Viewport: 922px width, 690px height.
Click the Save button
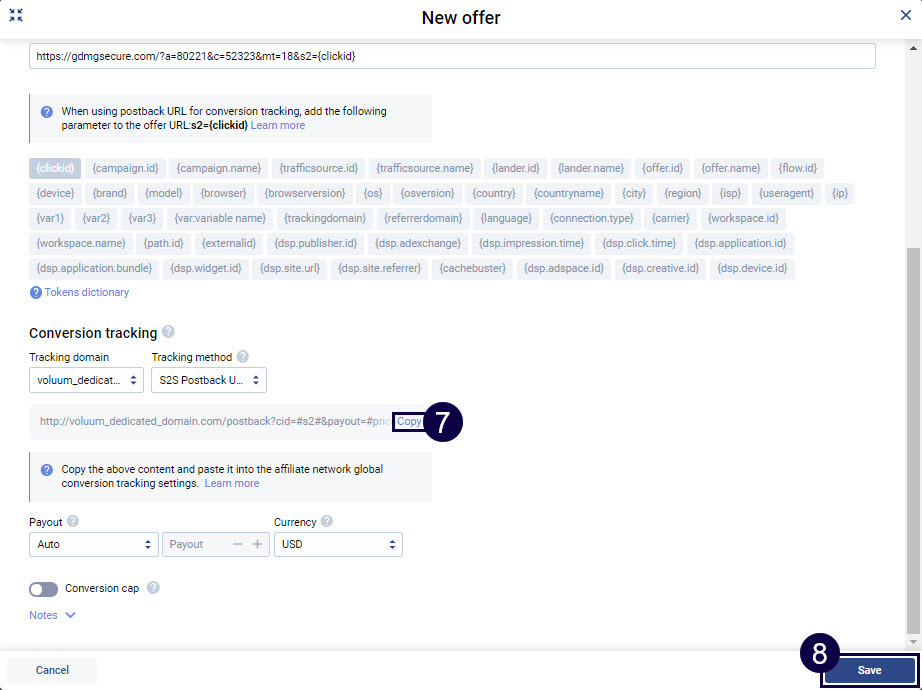point(868,670)
